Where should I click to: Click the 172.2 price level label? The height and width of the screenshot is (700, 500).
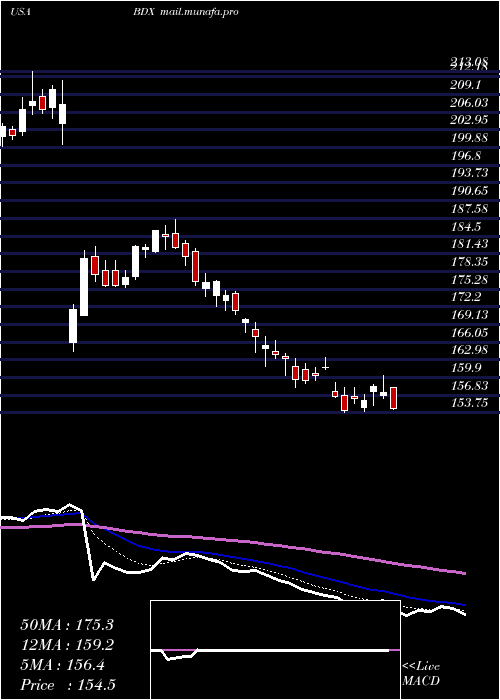click(466, 297)
